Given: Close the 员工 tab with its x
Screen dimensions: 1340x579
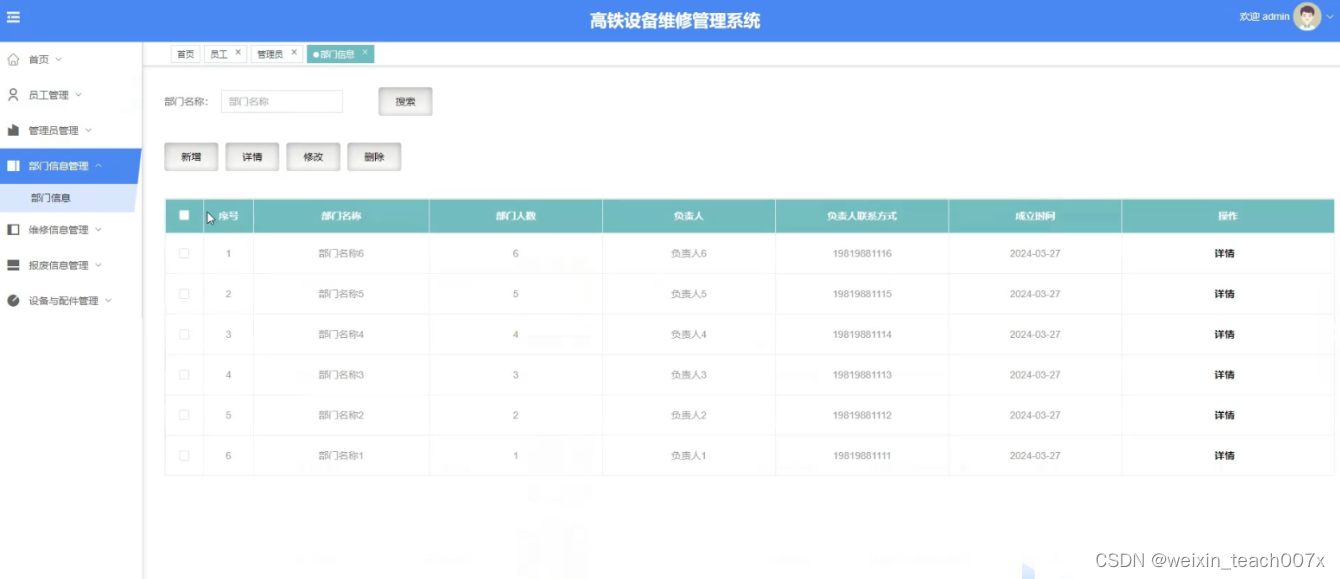Looking at the screenshot, I should (x=238, y=52).
